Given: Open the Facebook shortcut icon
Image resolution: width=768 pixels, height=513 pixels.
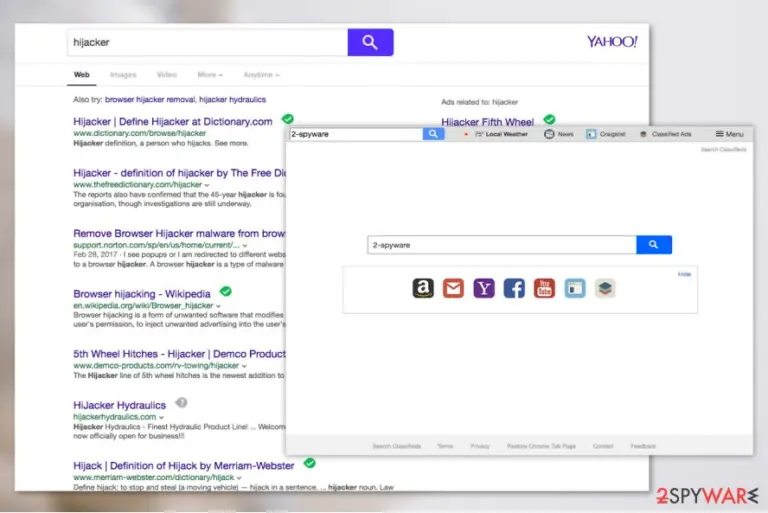Looking at the screenshot, I should point(514,288).
